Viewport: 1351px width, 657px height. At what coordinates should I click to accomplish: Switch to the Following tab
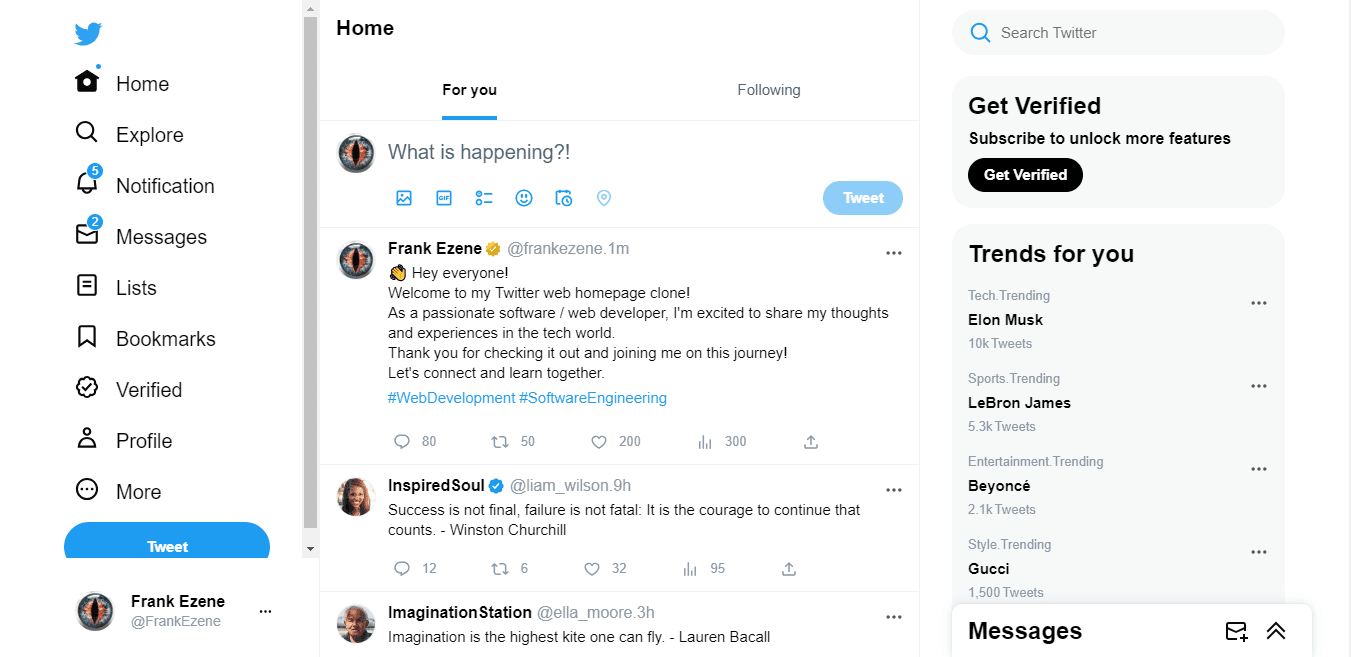click(x=769, y=90)
